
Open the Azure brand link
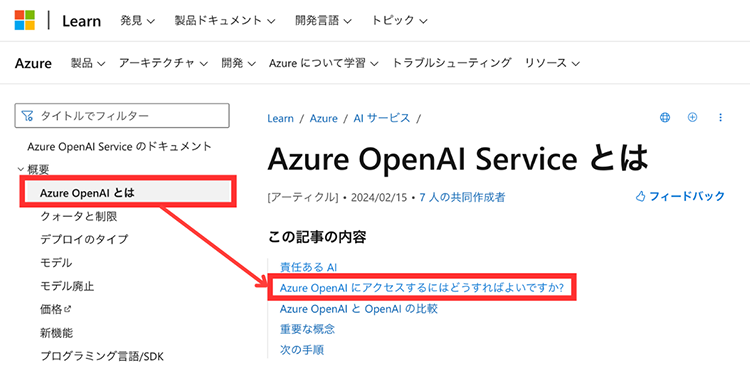click(x=33, y=63)
